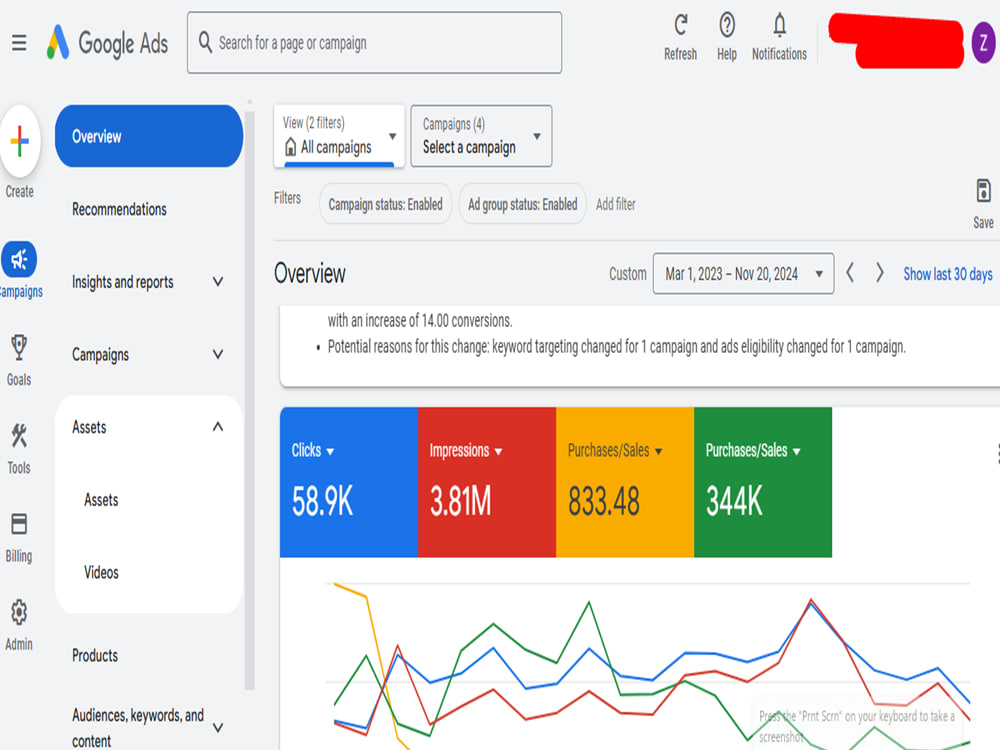Screen dimensions: 1000x750
Task: Go to the previous date range
Action: [850, 273]
